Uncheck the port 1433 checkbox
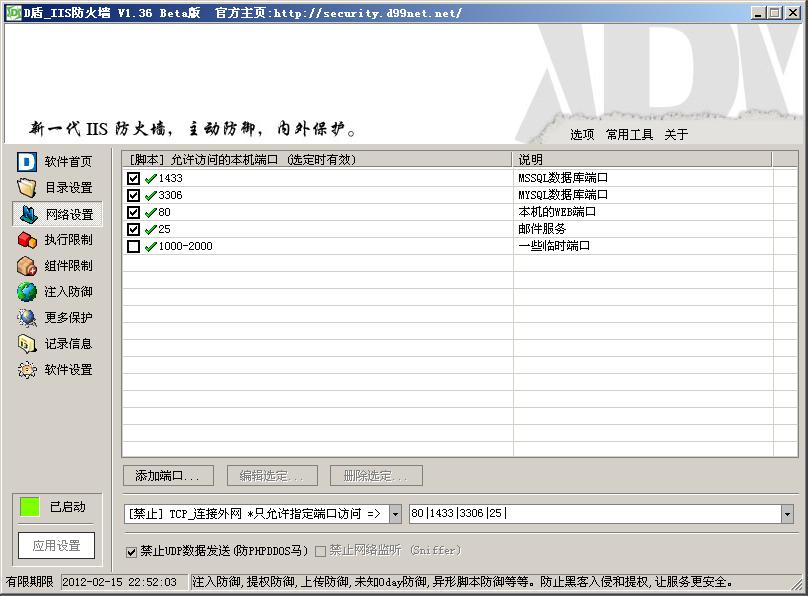Viewport: 808px width, 596px height. [x=133, y=178]
